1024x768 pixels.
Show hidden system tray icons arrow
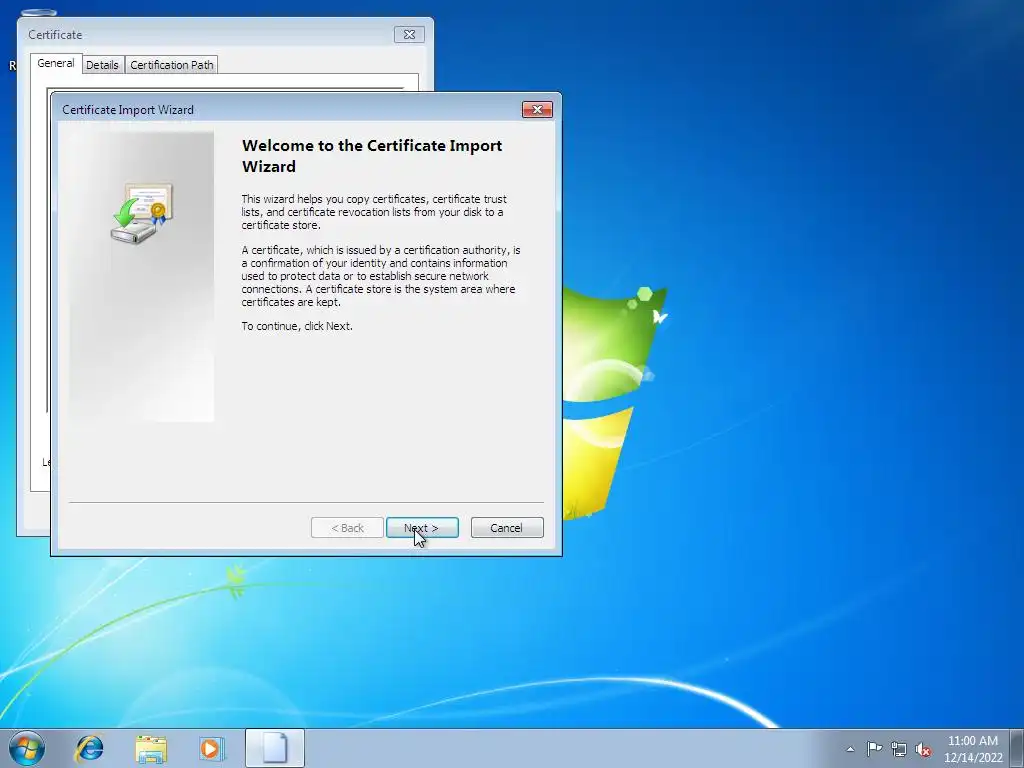pyautogui.click(x=850, y=749)
